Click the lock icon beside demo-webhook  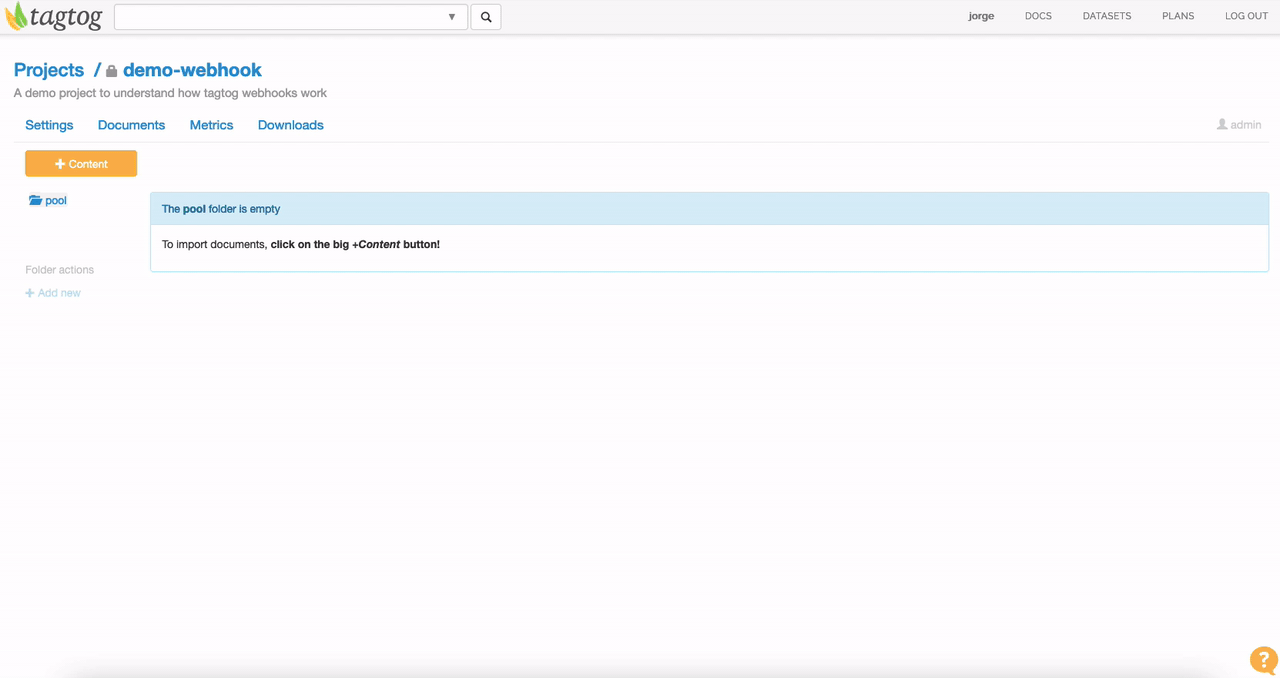click(x=112, y=71)
